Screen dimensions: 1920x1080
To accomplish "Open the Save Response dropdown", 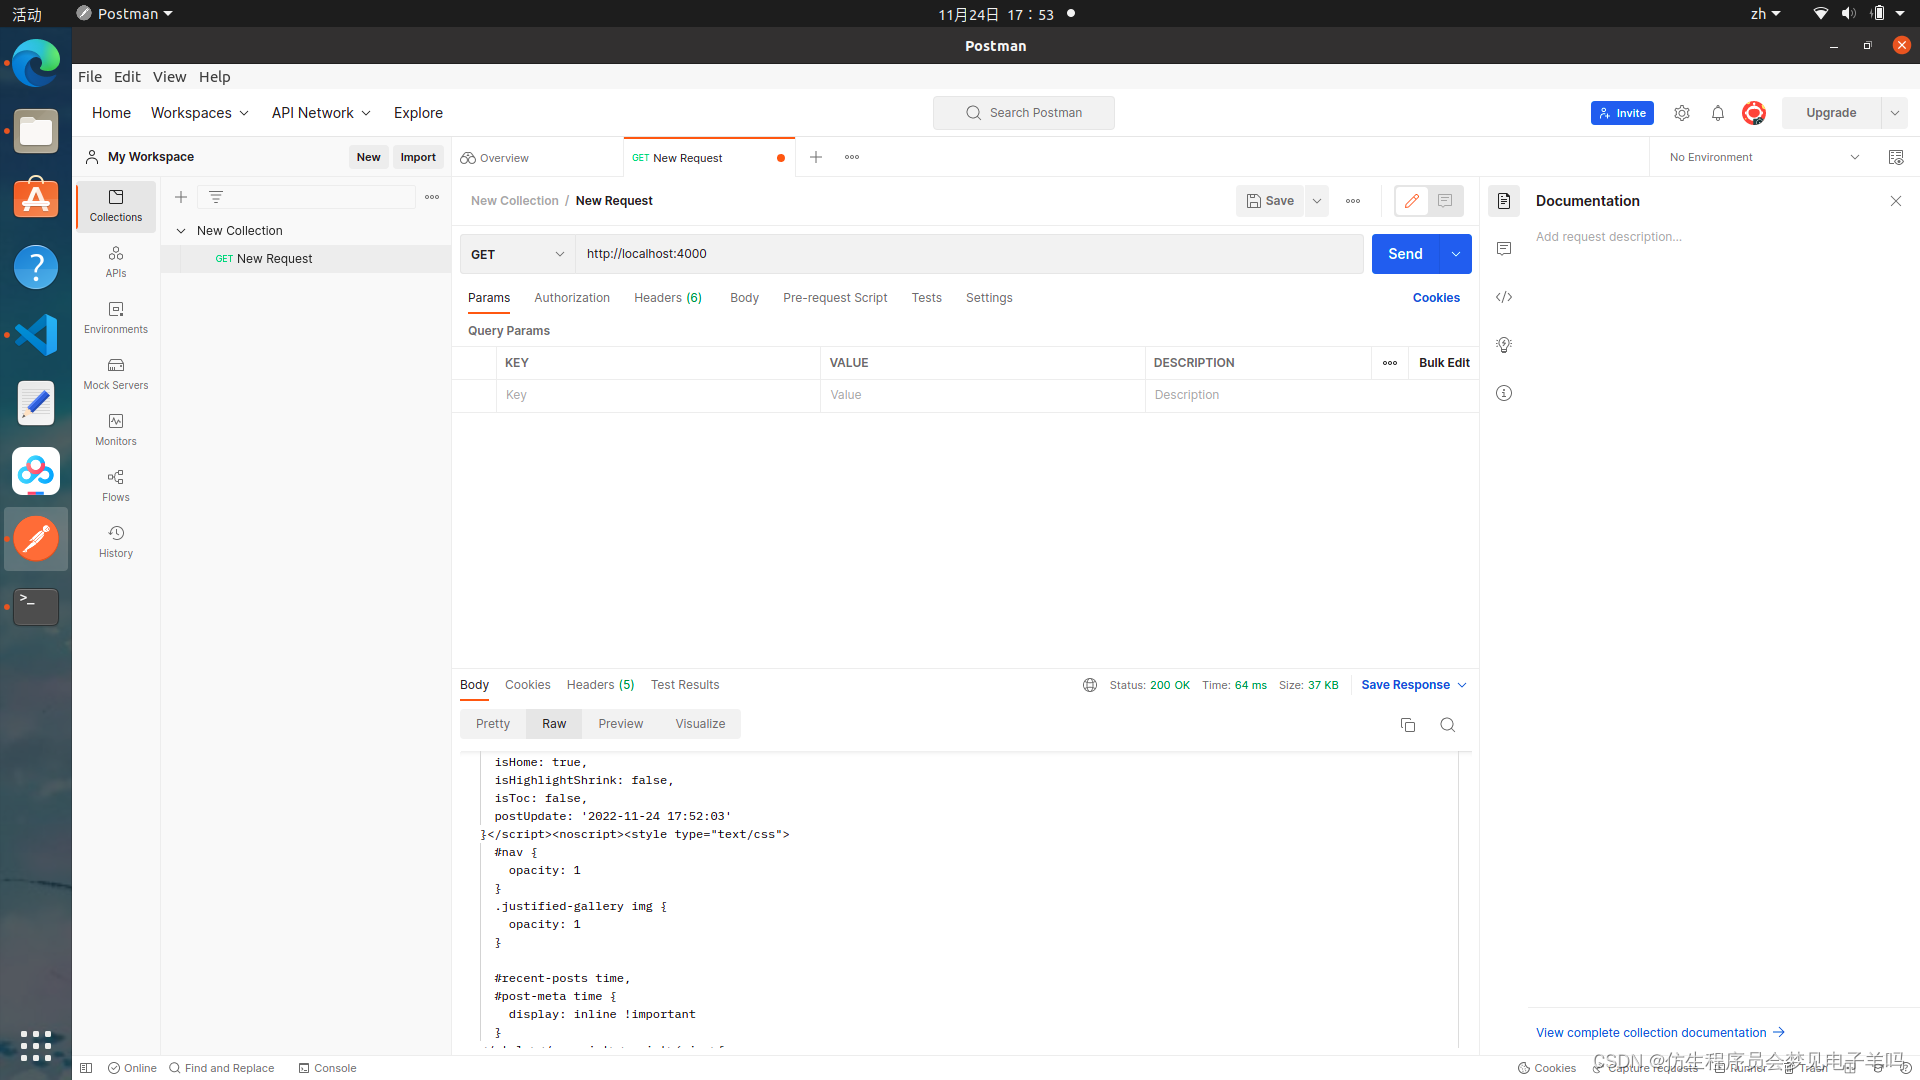I will [1414, 685].
